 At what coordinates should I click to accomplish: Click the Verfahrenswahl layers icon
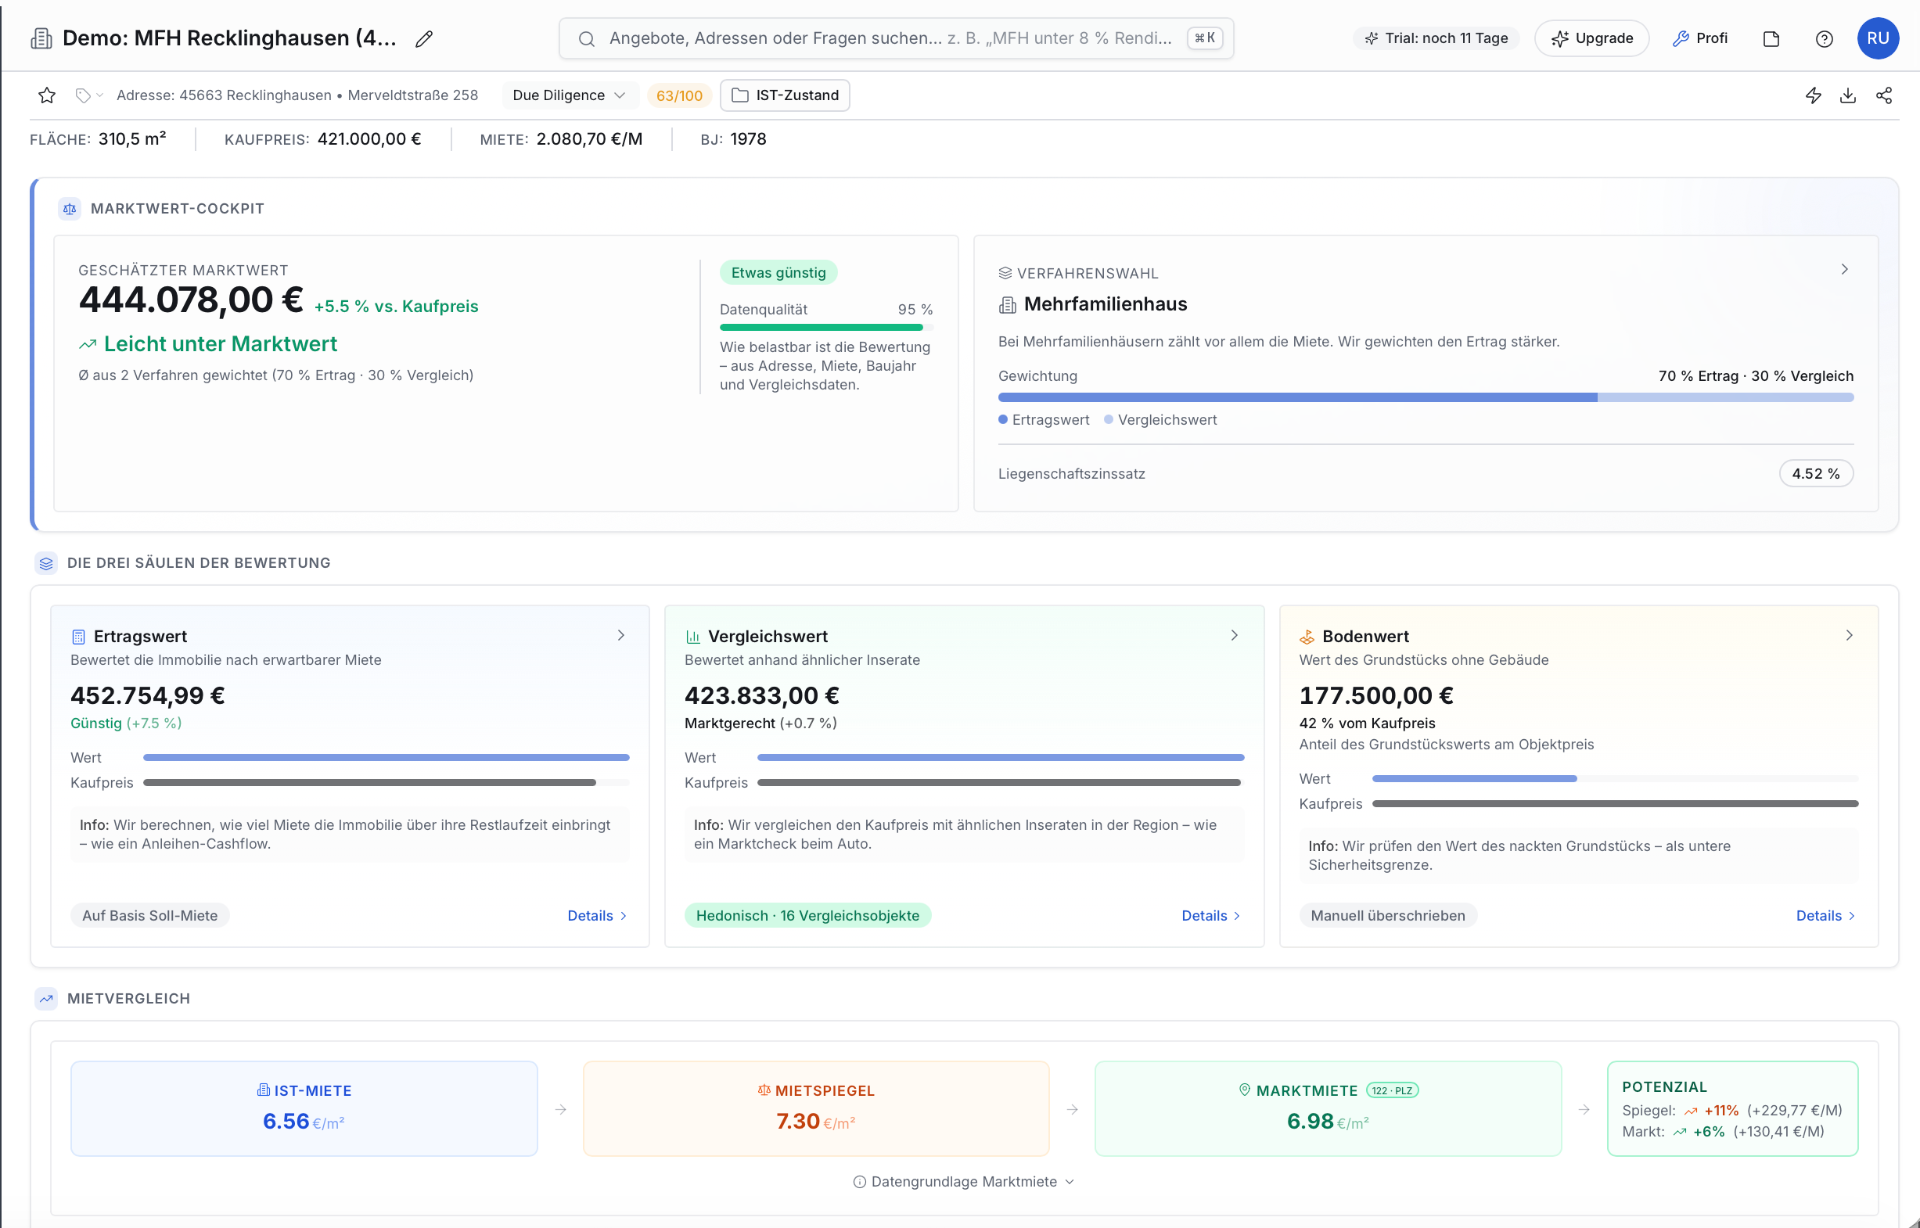(x=1005, y=273)
